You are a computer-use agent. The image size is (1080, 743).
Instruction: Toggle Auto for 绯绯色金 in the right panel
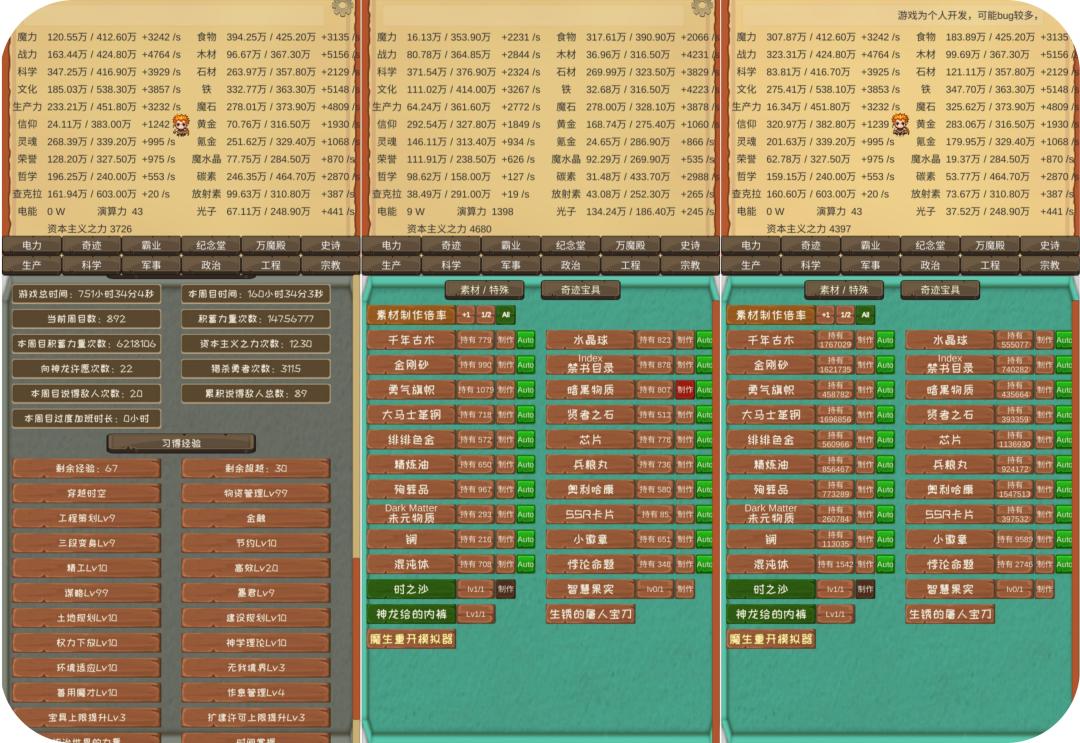tap(885, 439)
